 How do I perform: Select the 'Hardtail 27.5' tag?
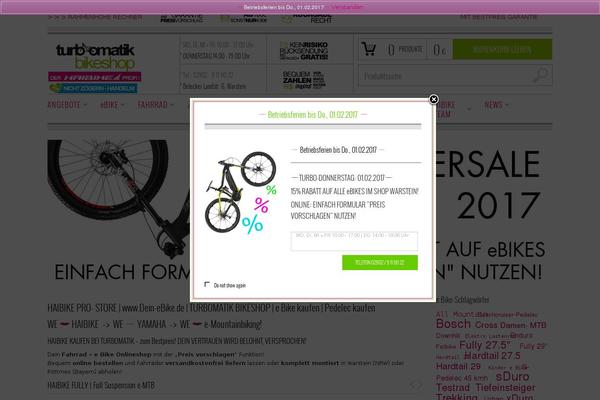coord(492,356)
